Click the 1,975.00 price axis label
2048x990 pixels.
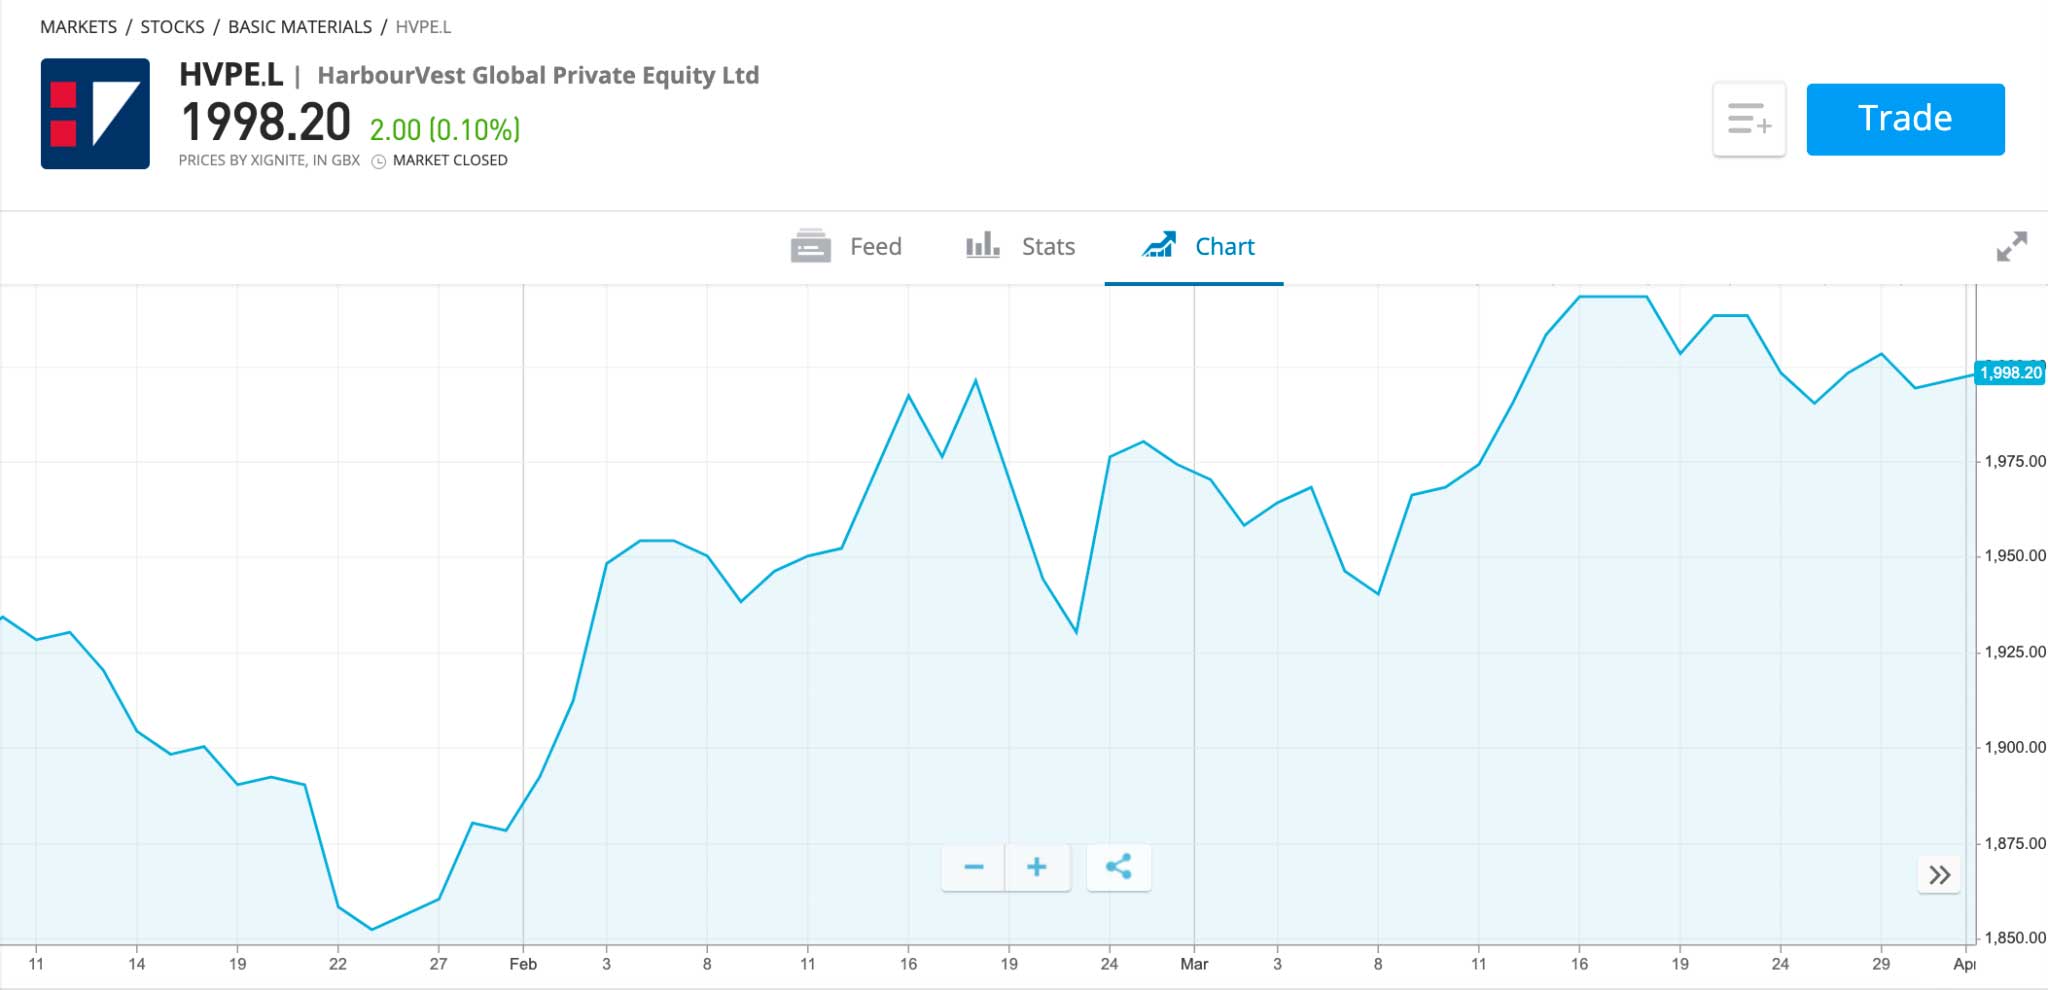(2015, 461)
